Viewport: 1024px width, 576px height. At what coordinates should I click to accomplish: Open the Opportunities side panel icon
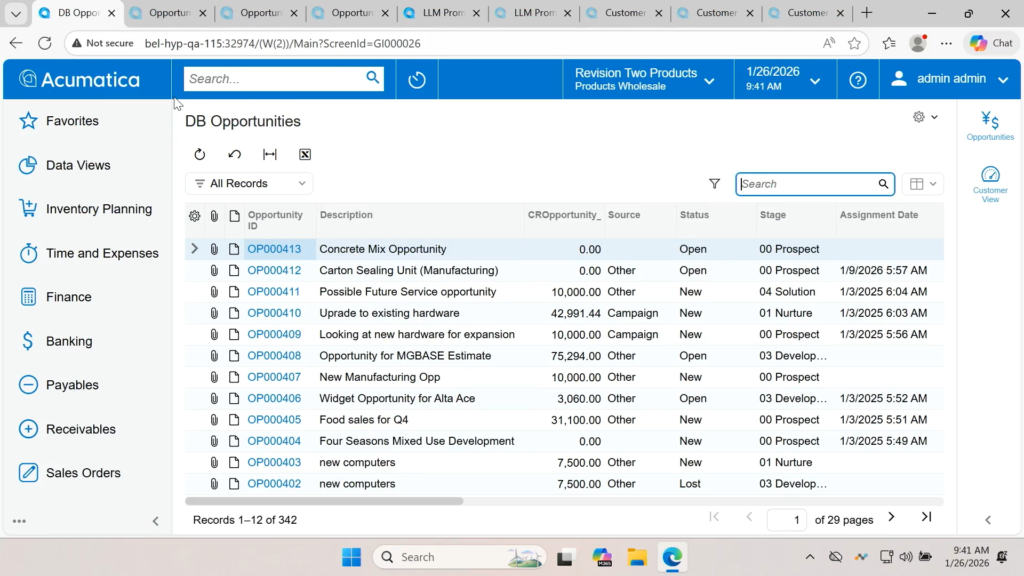[990, 126]
